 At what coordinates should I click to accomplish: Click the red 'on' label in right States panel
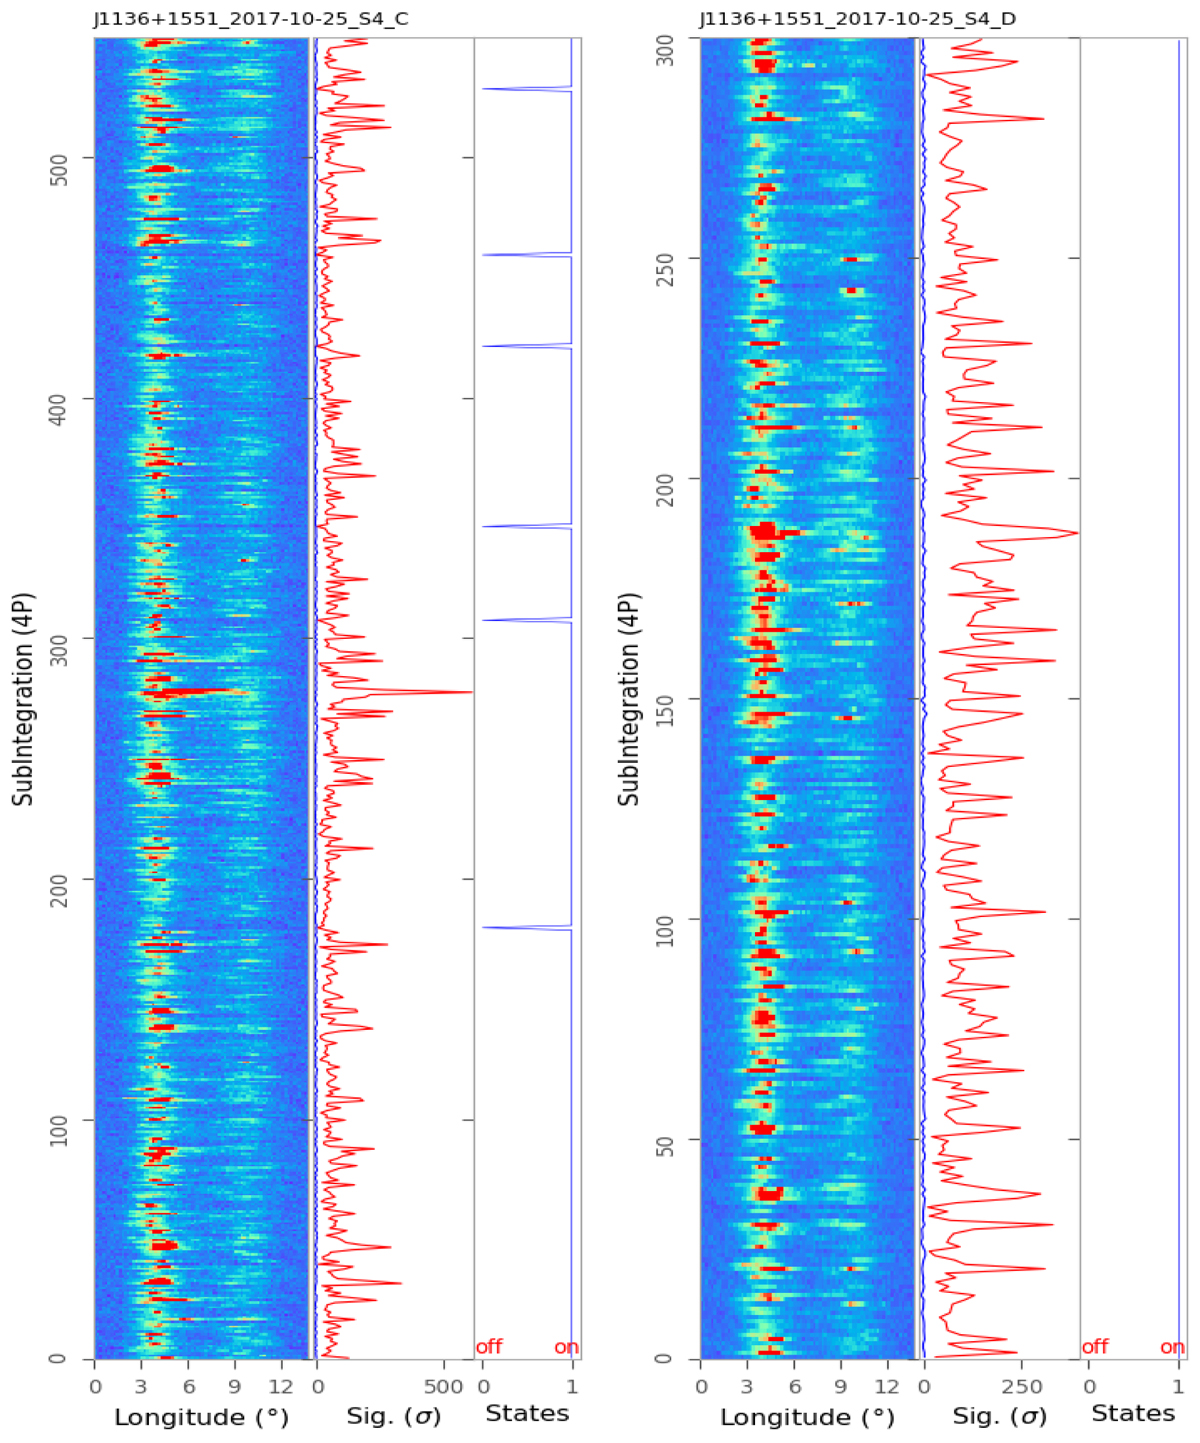click(1172, 1347)
